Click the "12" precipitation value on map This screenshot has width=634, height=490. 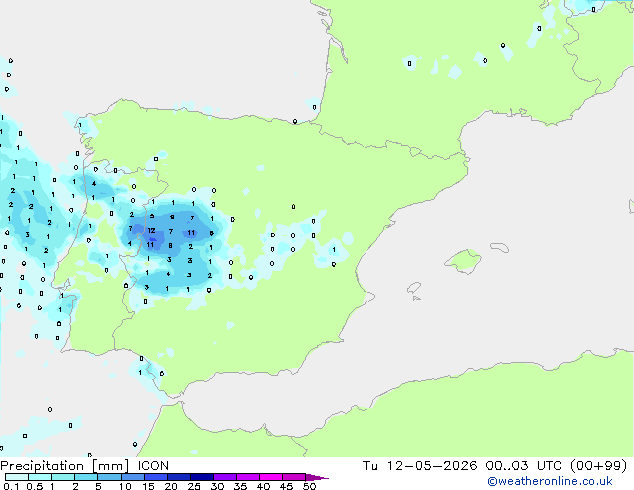coord(151,230)
